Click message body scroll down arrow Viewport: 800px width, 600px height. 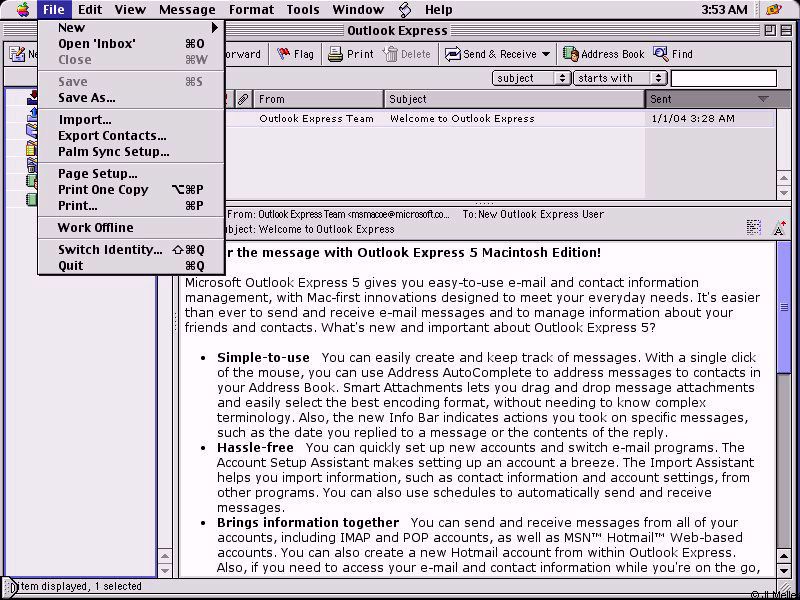click(x=784, y=570)
